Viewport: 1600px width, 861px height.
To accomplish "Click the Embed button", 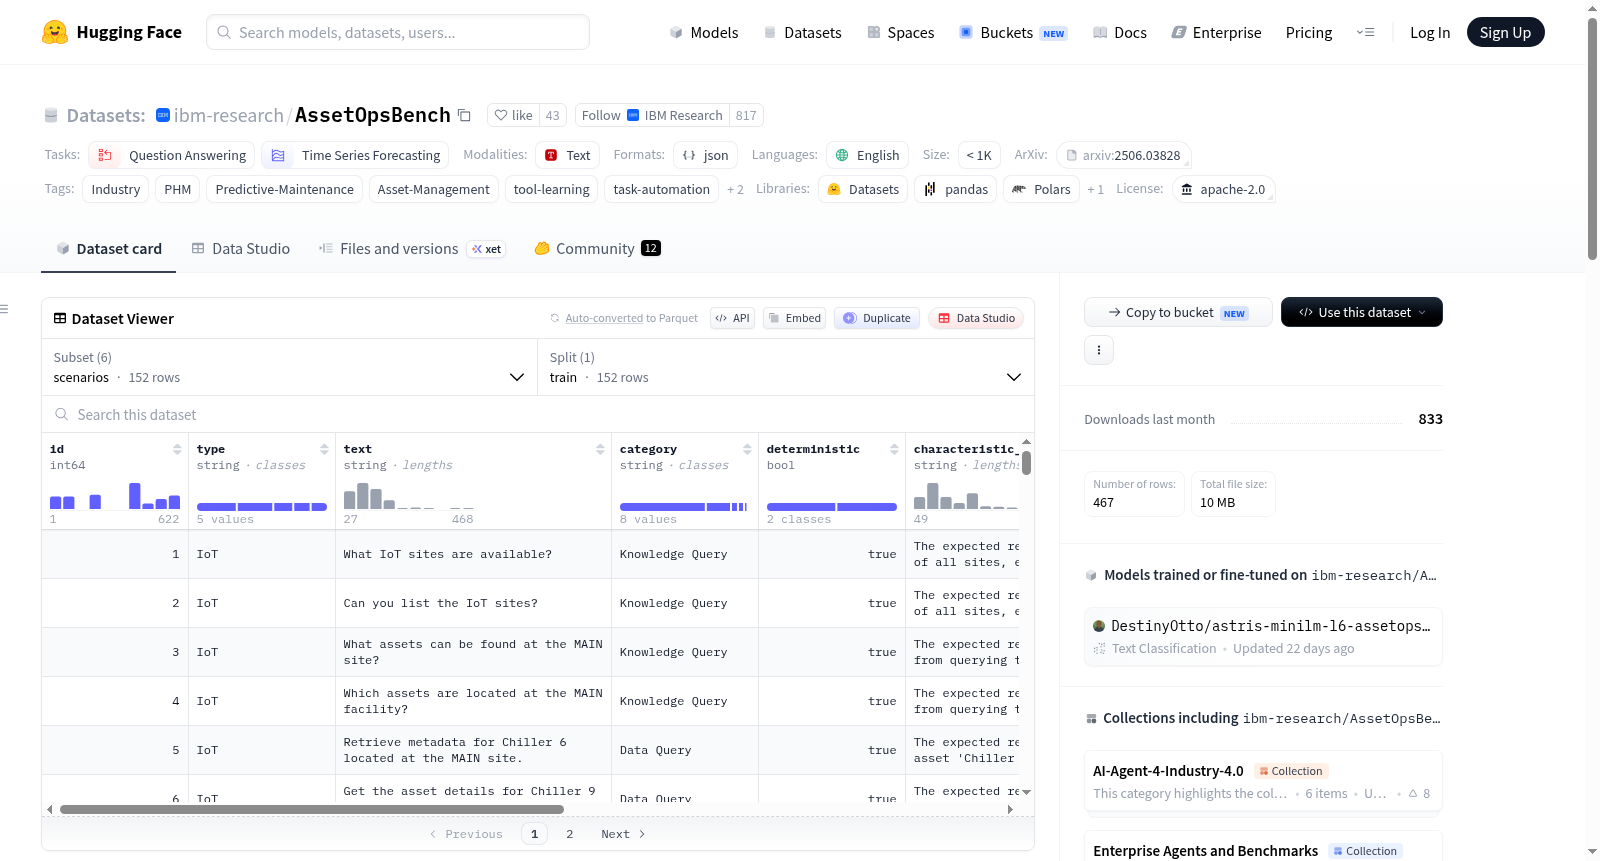I will [793, 318].
